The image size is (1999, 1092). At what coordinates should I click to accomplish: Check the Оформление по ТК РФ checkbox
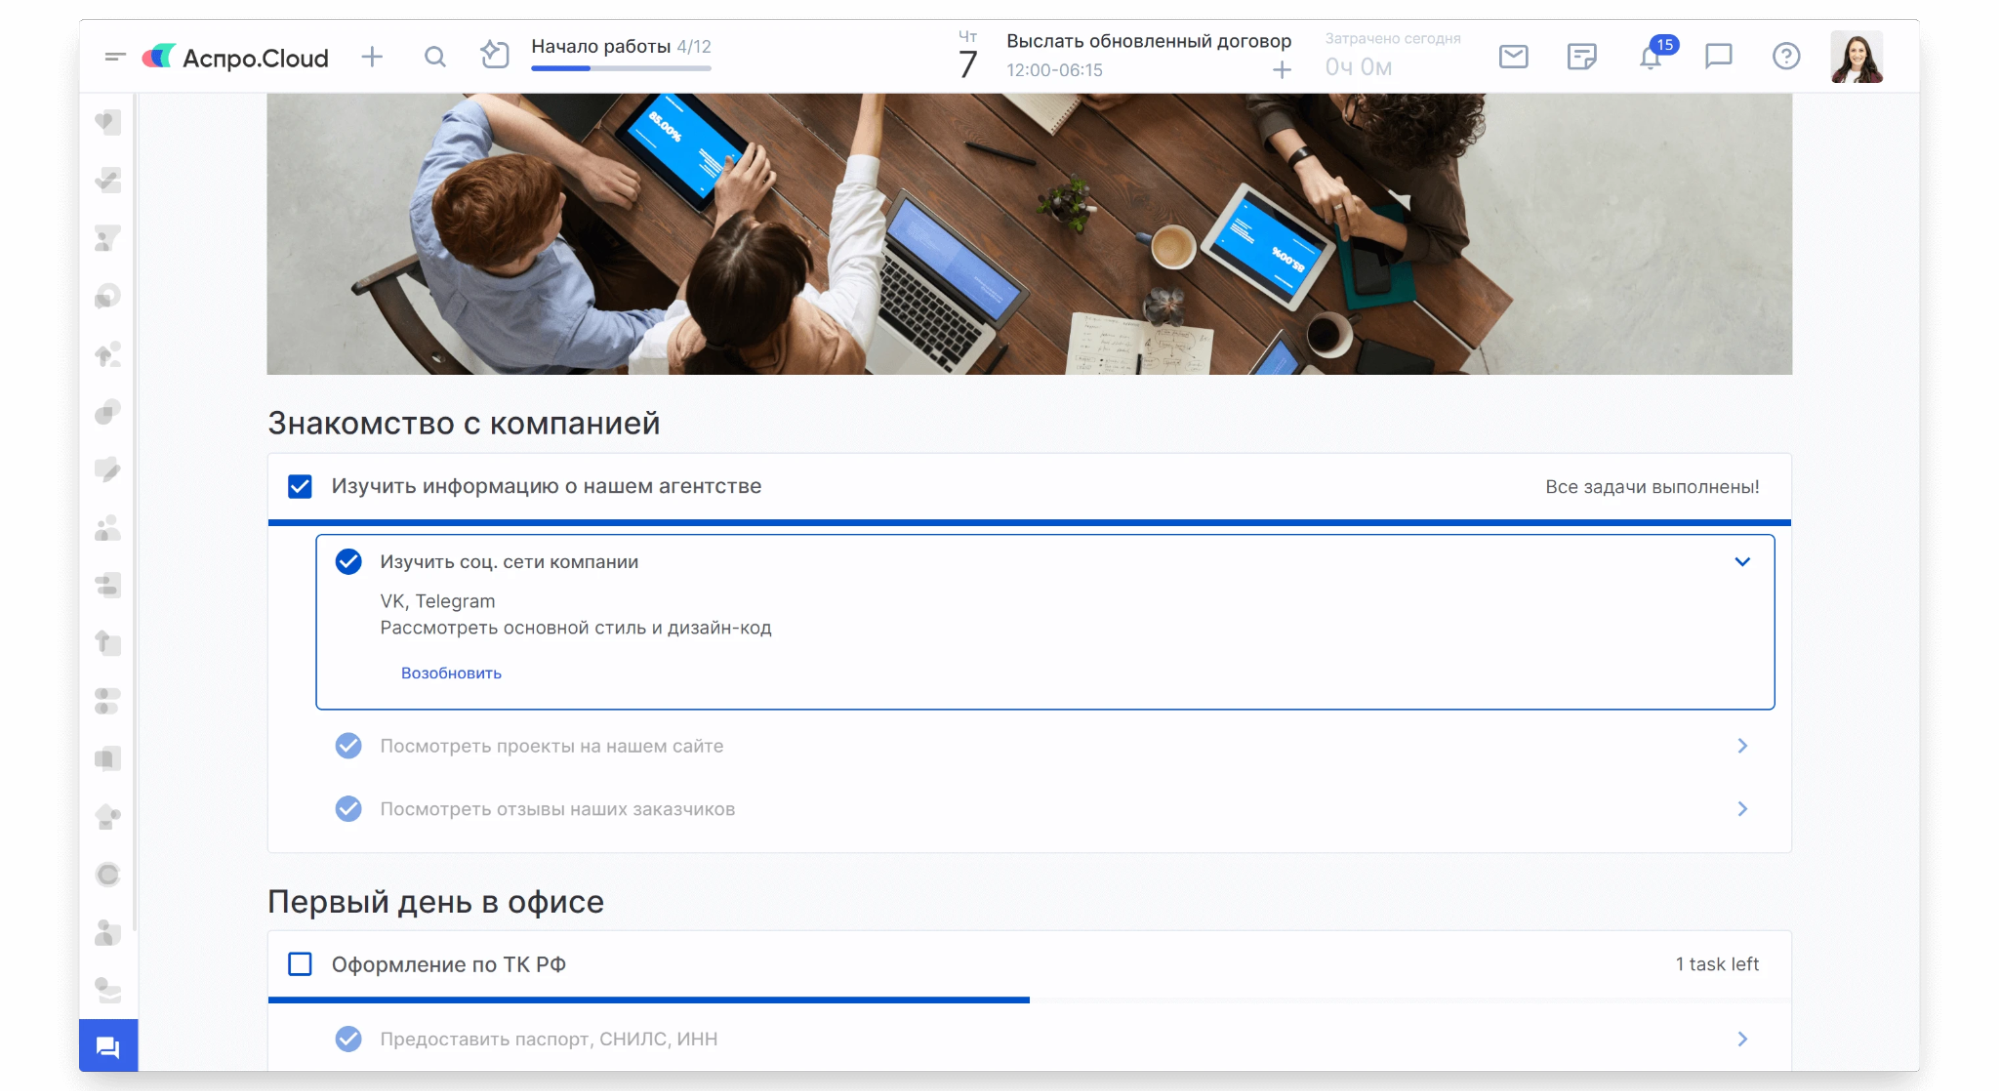[x=300, y=964]
